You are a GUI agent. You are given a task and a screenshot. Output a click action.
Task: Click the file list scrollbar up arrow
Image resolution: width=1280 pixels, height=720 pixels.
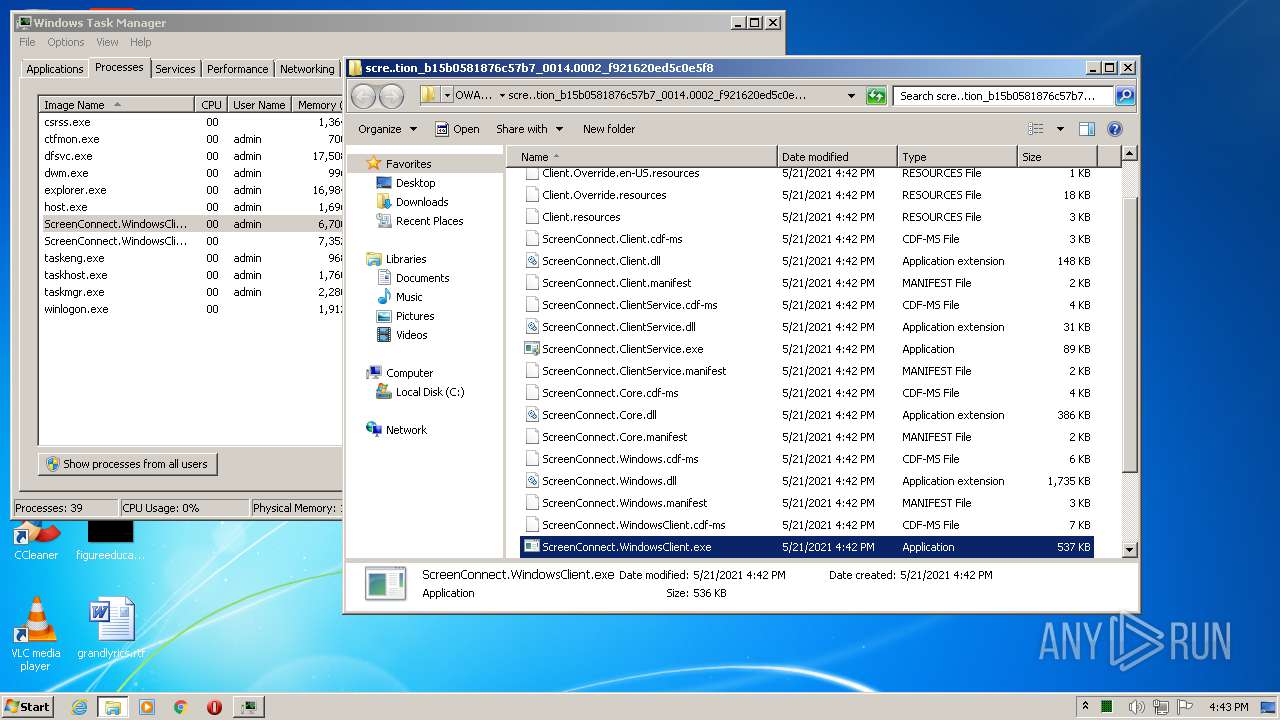tap(1130, 154)
